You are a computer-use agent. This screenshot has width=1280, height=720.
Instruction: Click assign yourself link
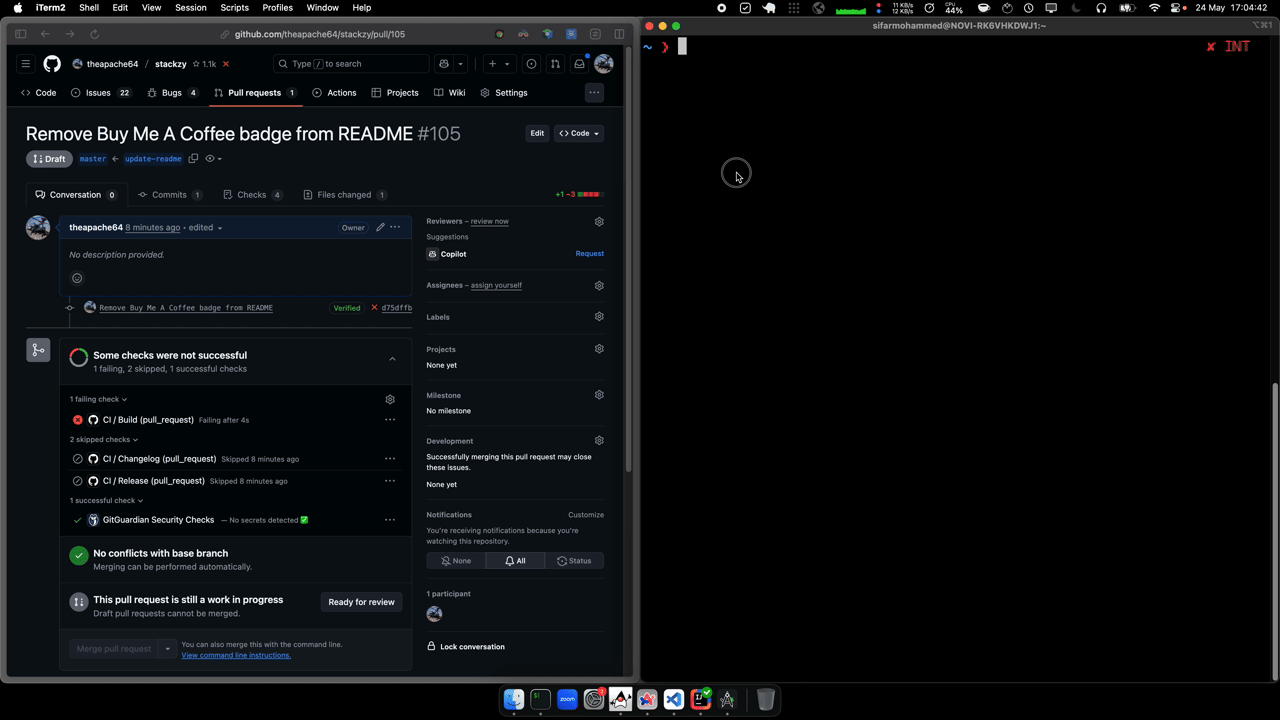(496, 285)
